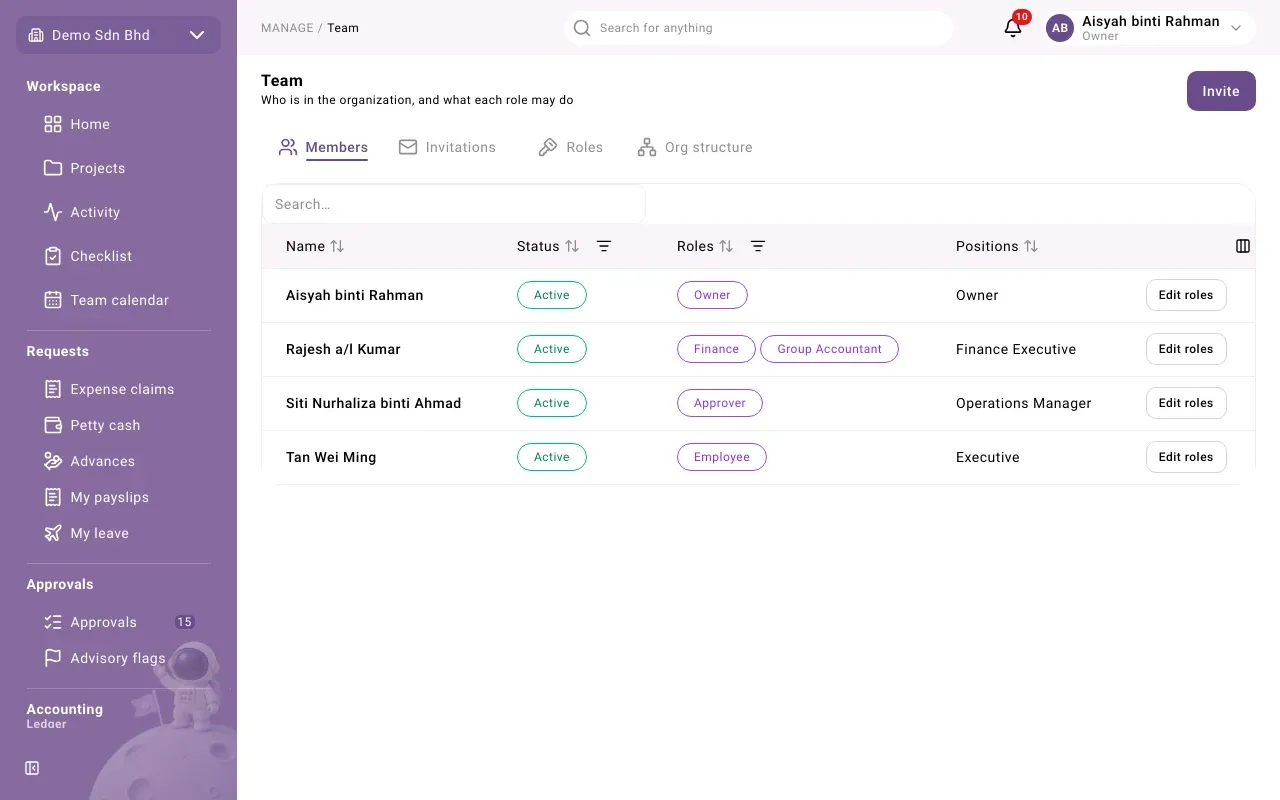This screenshot has width=1280, height=800.
Task: Expand the Demo Sdn Bhd organization switcher
Action: [118, 35]
